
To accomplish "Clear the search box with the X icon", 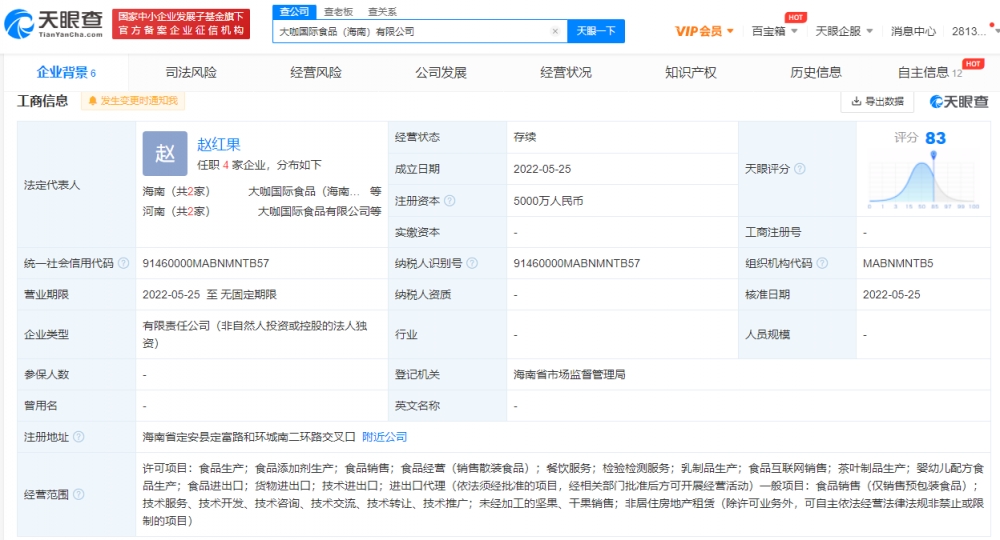I will click(x=555, y=31).
